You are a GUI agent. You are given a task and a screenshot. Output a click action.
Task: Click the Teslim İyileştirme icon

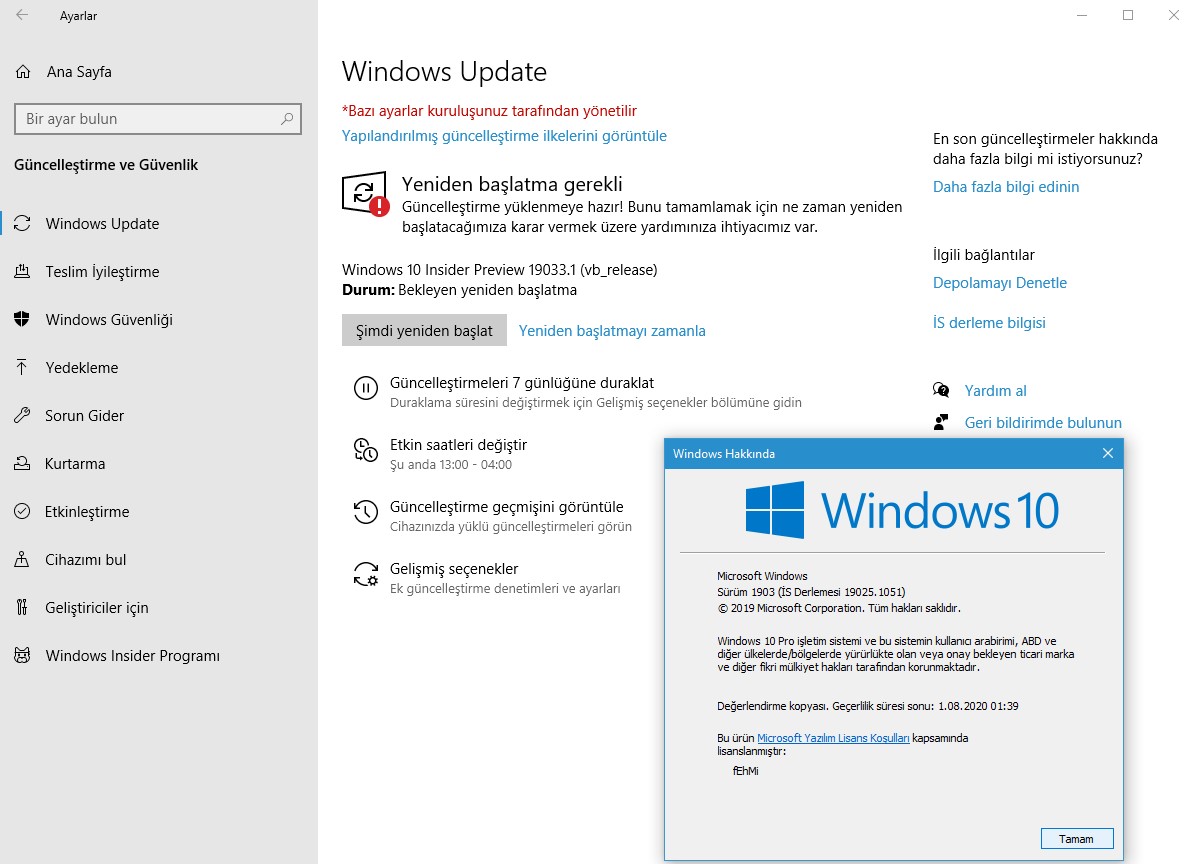click(x=22, y=271)
